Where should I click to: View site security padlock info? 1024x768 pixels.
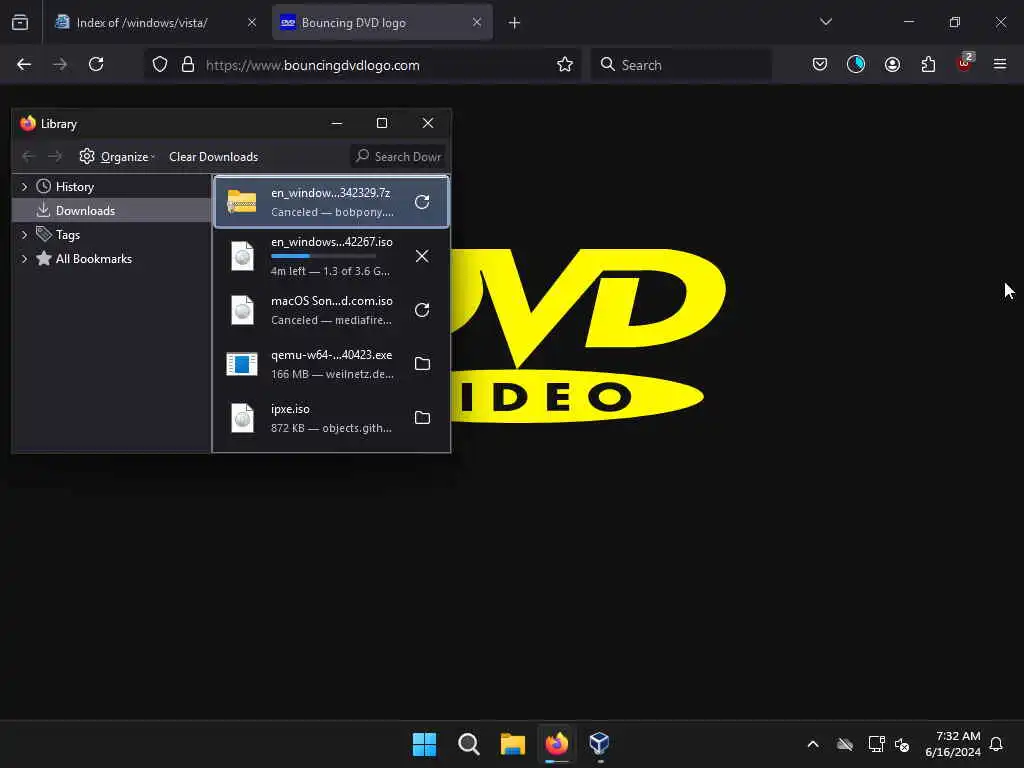(188, 64)
